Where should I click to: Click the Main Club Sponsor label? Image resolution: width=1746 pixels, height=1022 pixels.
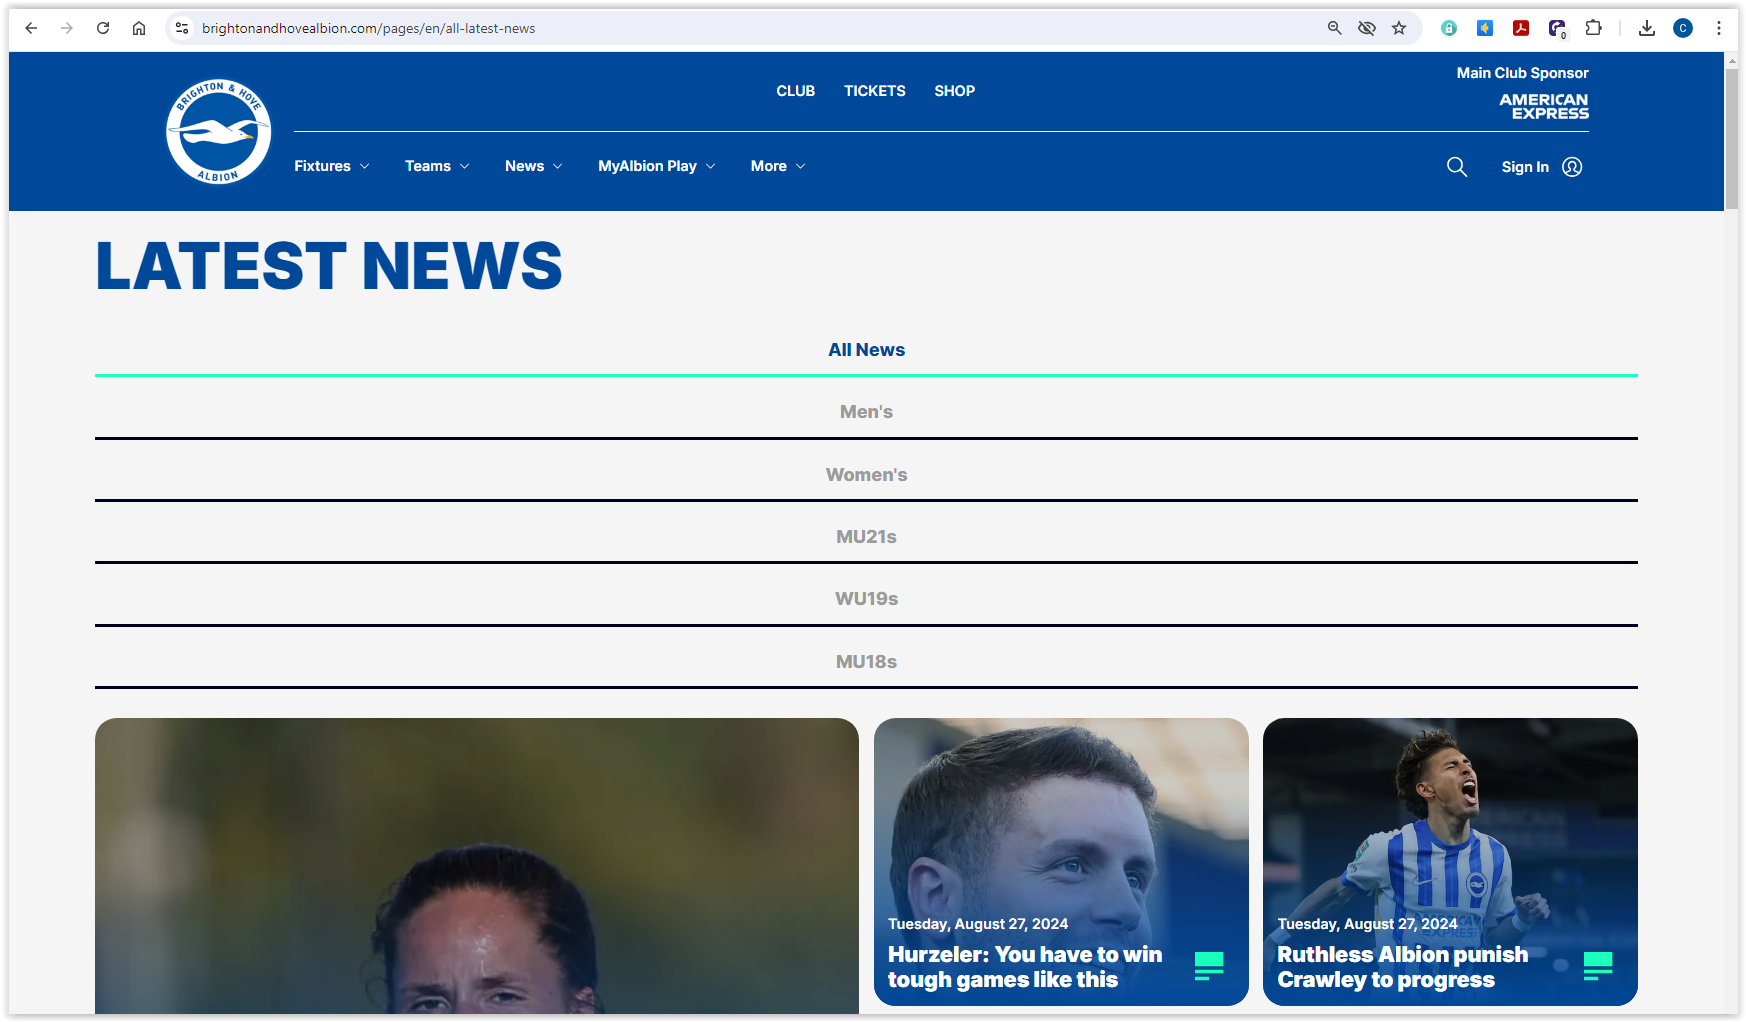[1522, 73]
